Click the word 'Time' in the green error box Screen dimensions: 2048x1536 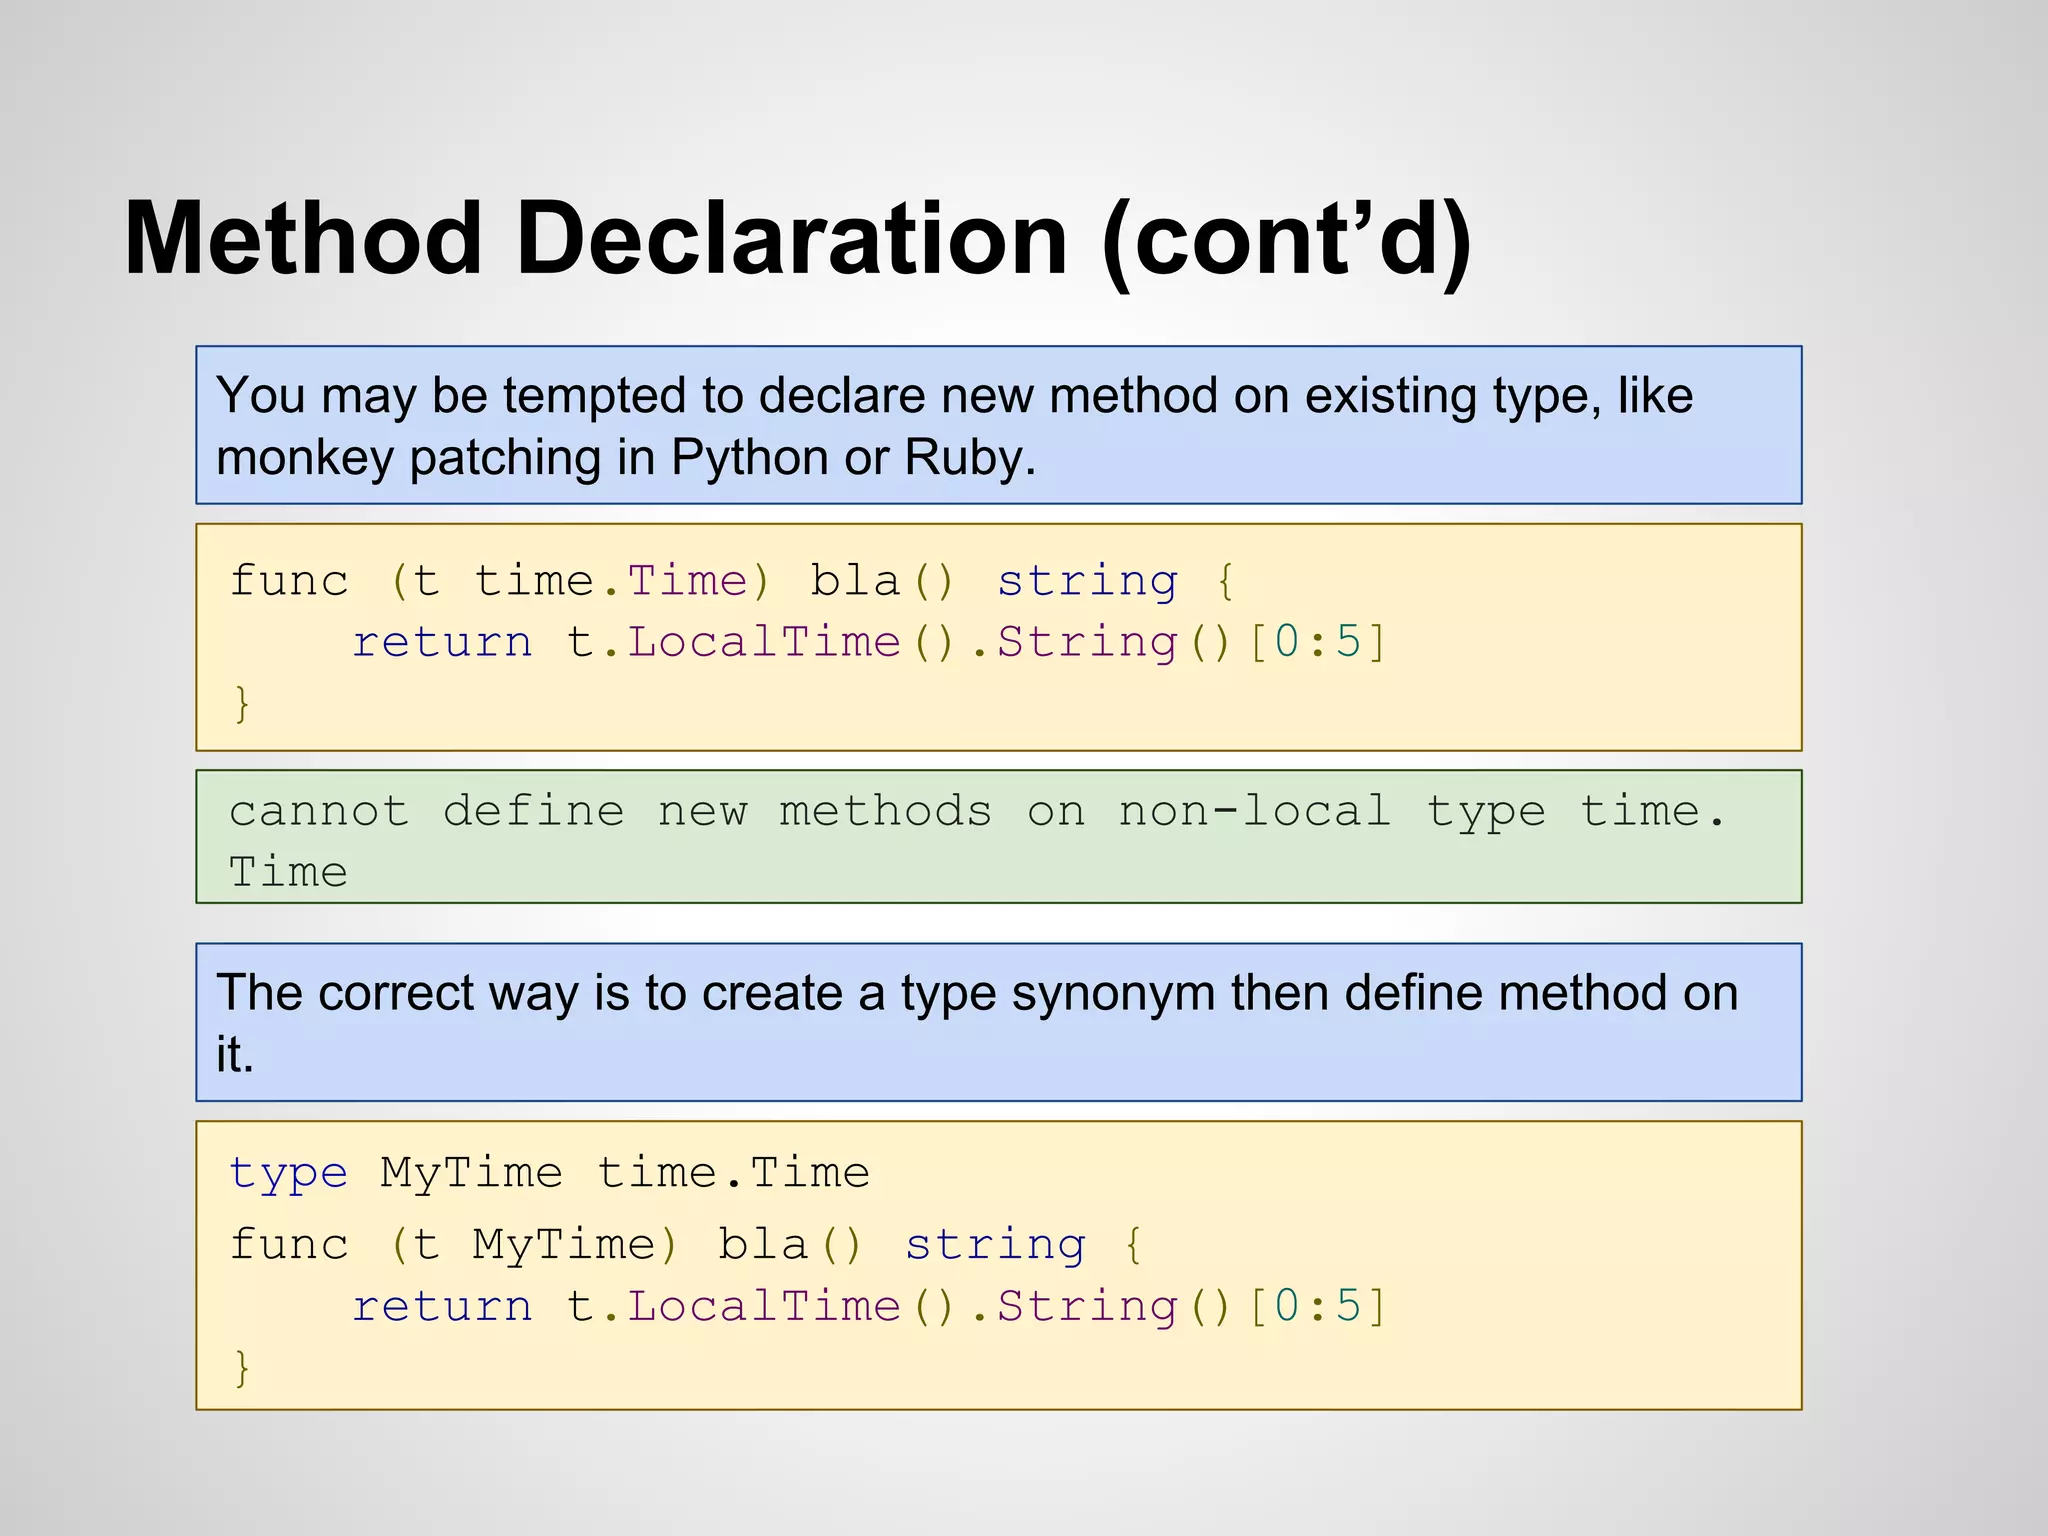[288, 873]
